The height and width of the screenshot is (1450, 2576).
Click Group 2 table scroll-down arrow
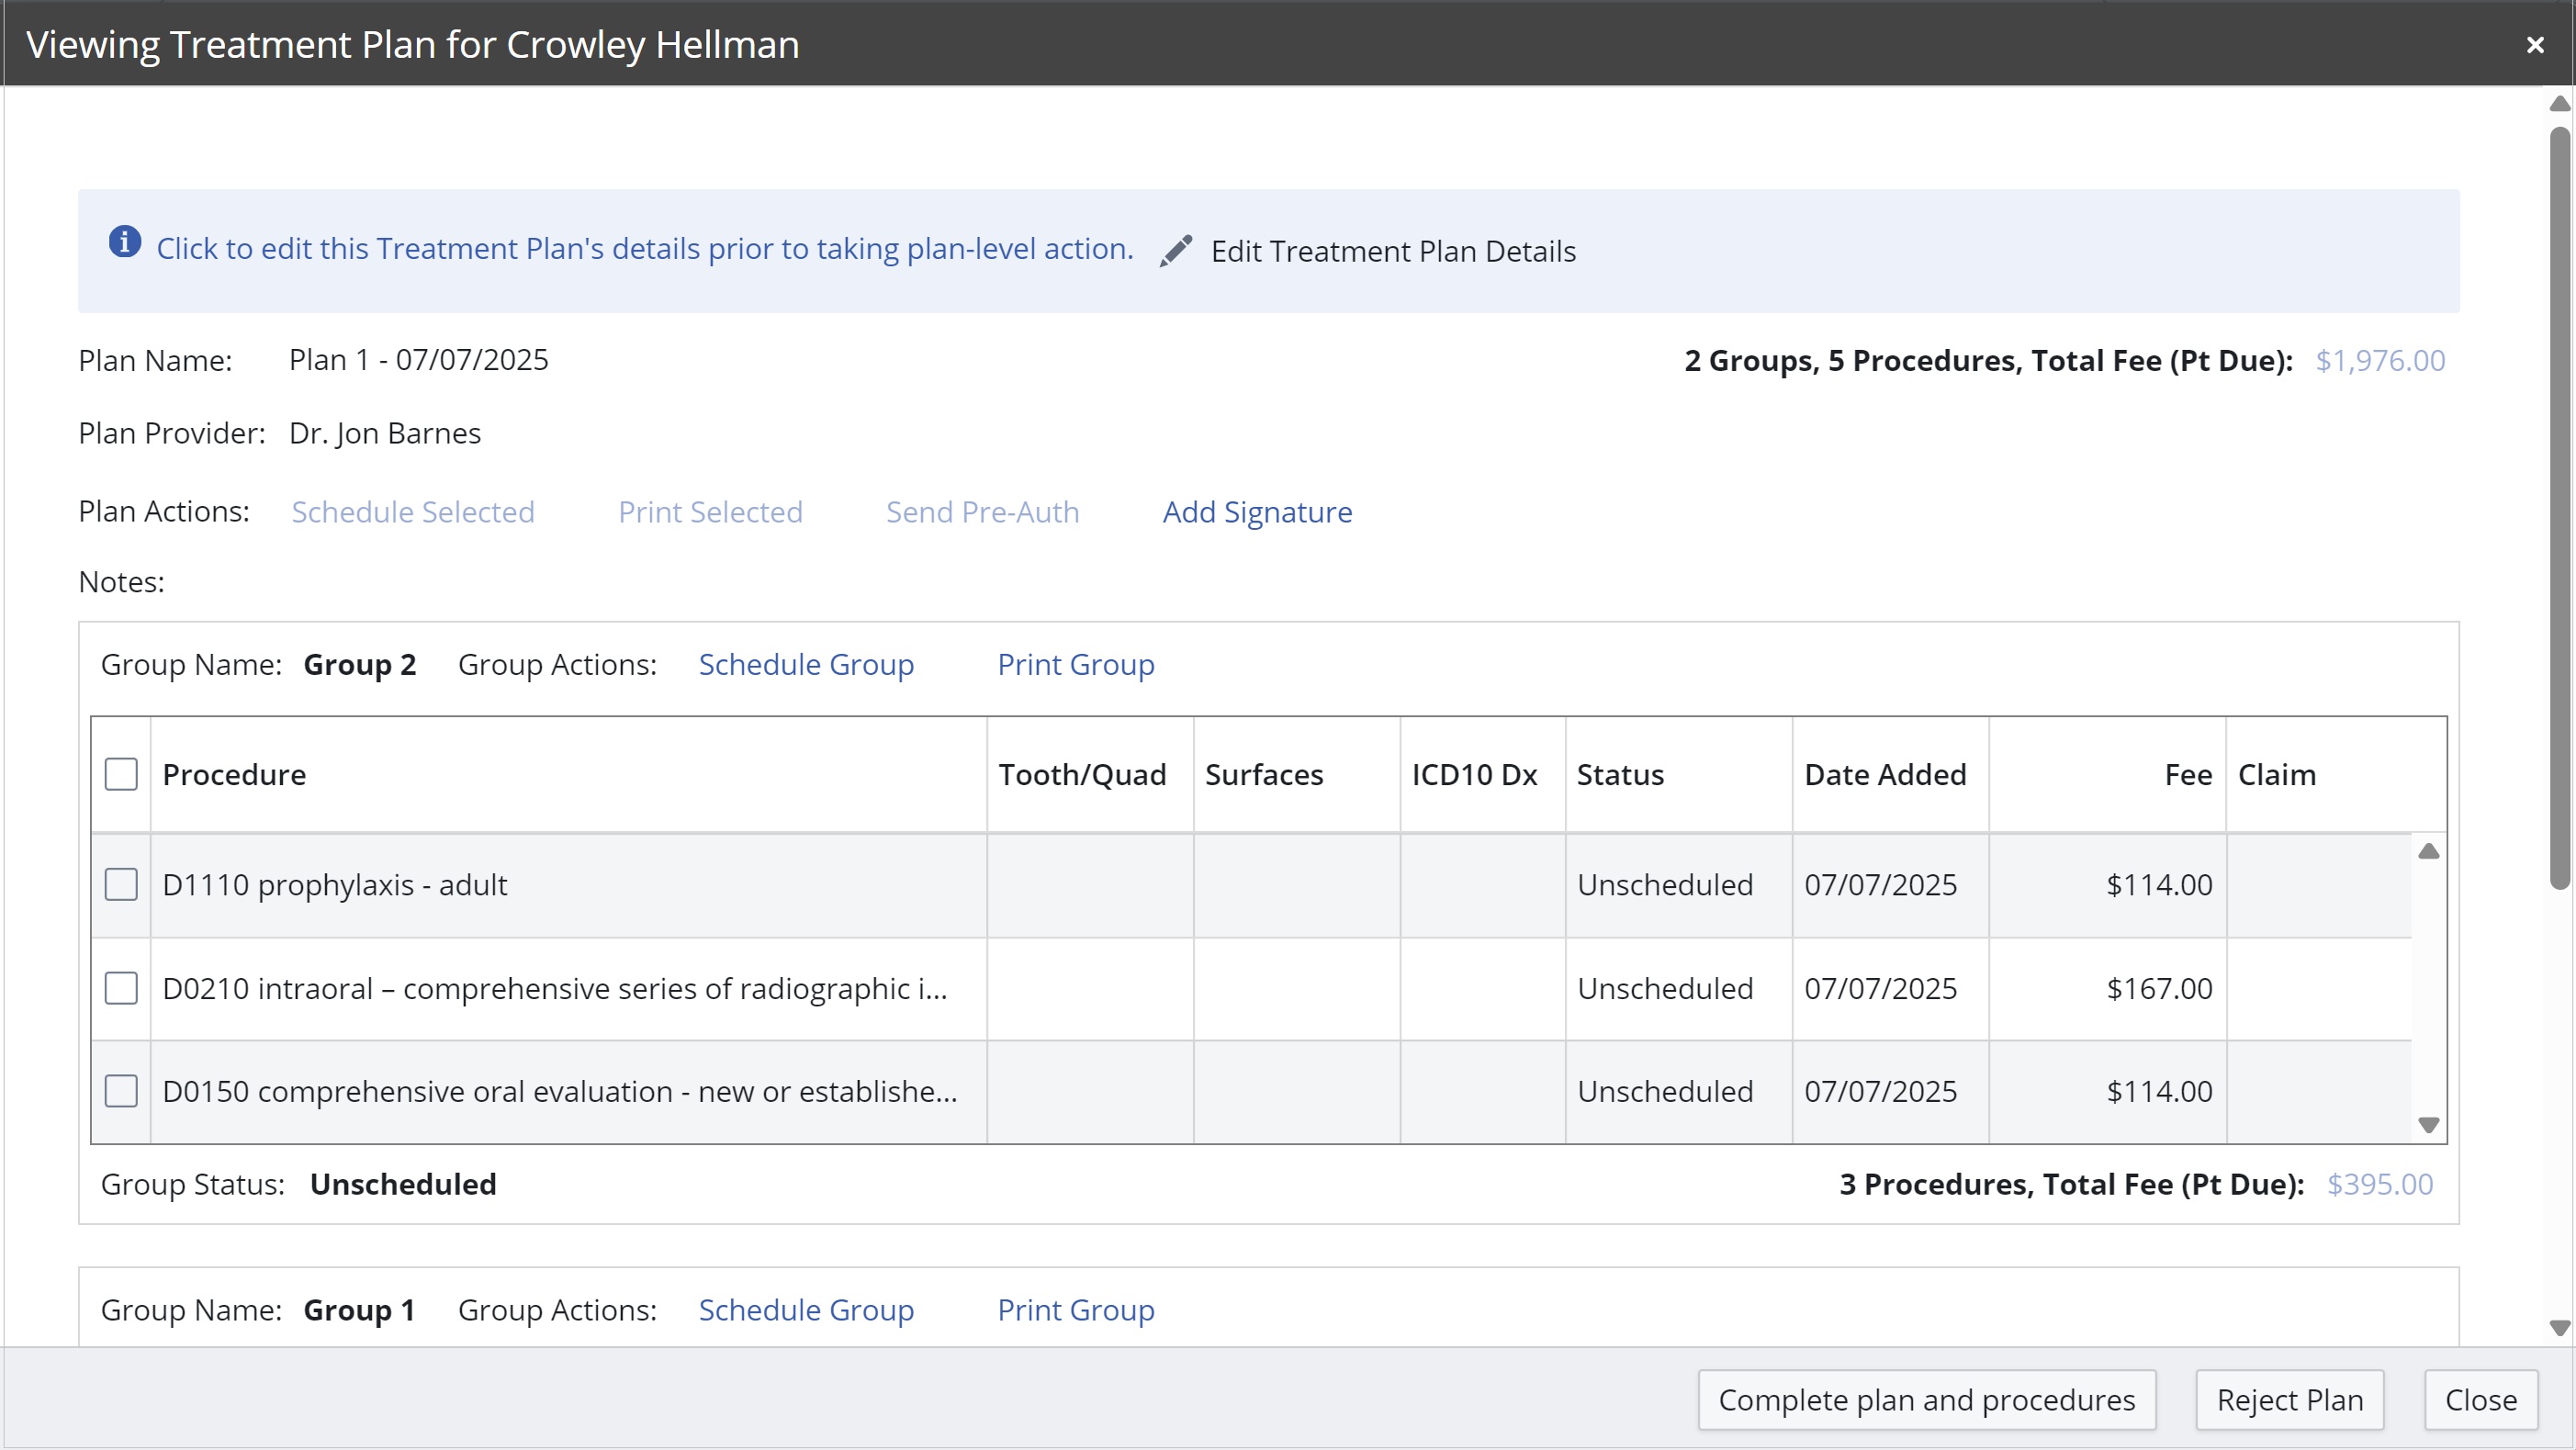coord(2428,1125)
